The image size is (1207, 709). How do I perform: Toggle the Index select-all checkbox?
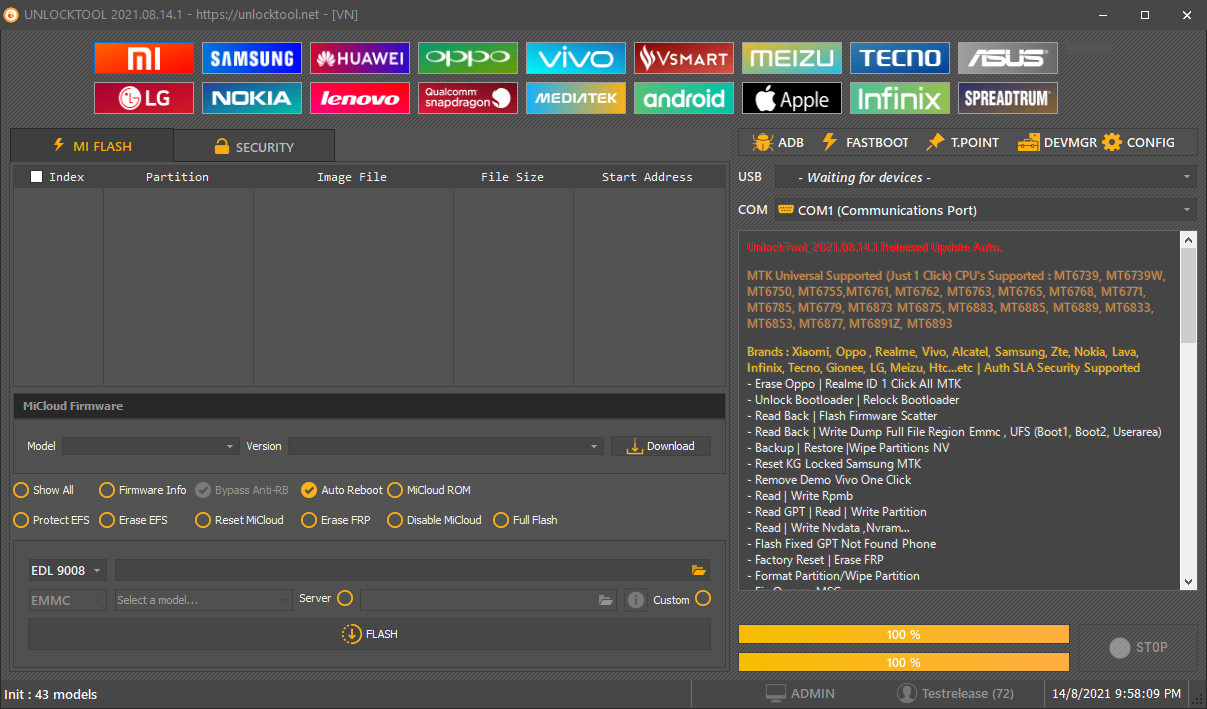tap(37, 177)
